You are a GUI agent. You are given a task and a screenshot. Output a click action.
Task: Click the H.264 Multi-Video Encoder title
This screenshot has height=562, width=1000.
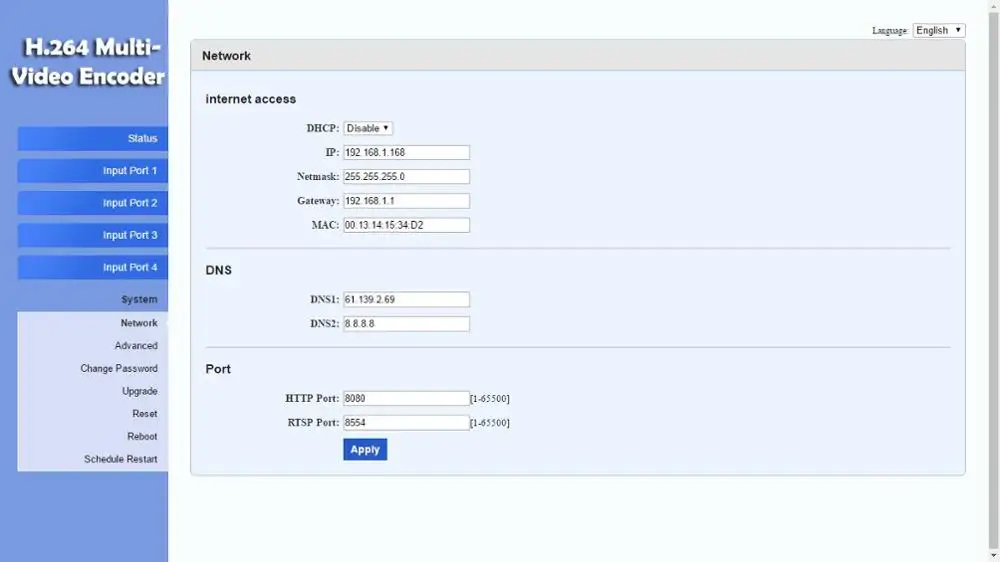(x=88, y=62)
